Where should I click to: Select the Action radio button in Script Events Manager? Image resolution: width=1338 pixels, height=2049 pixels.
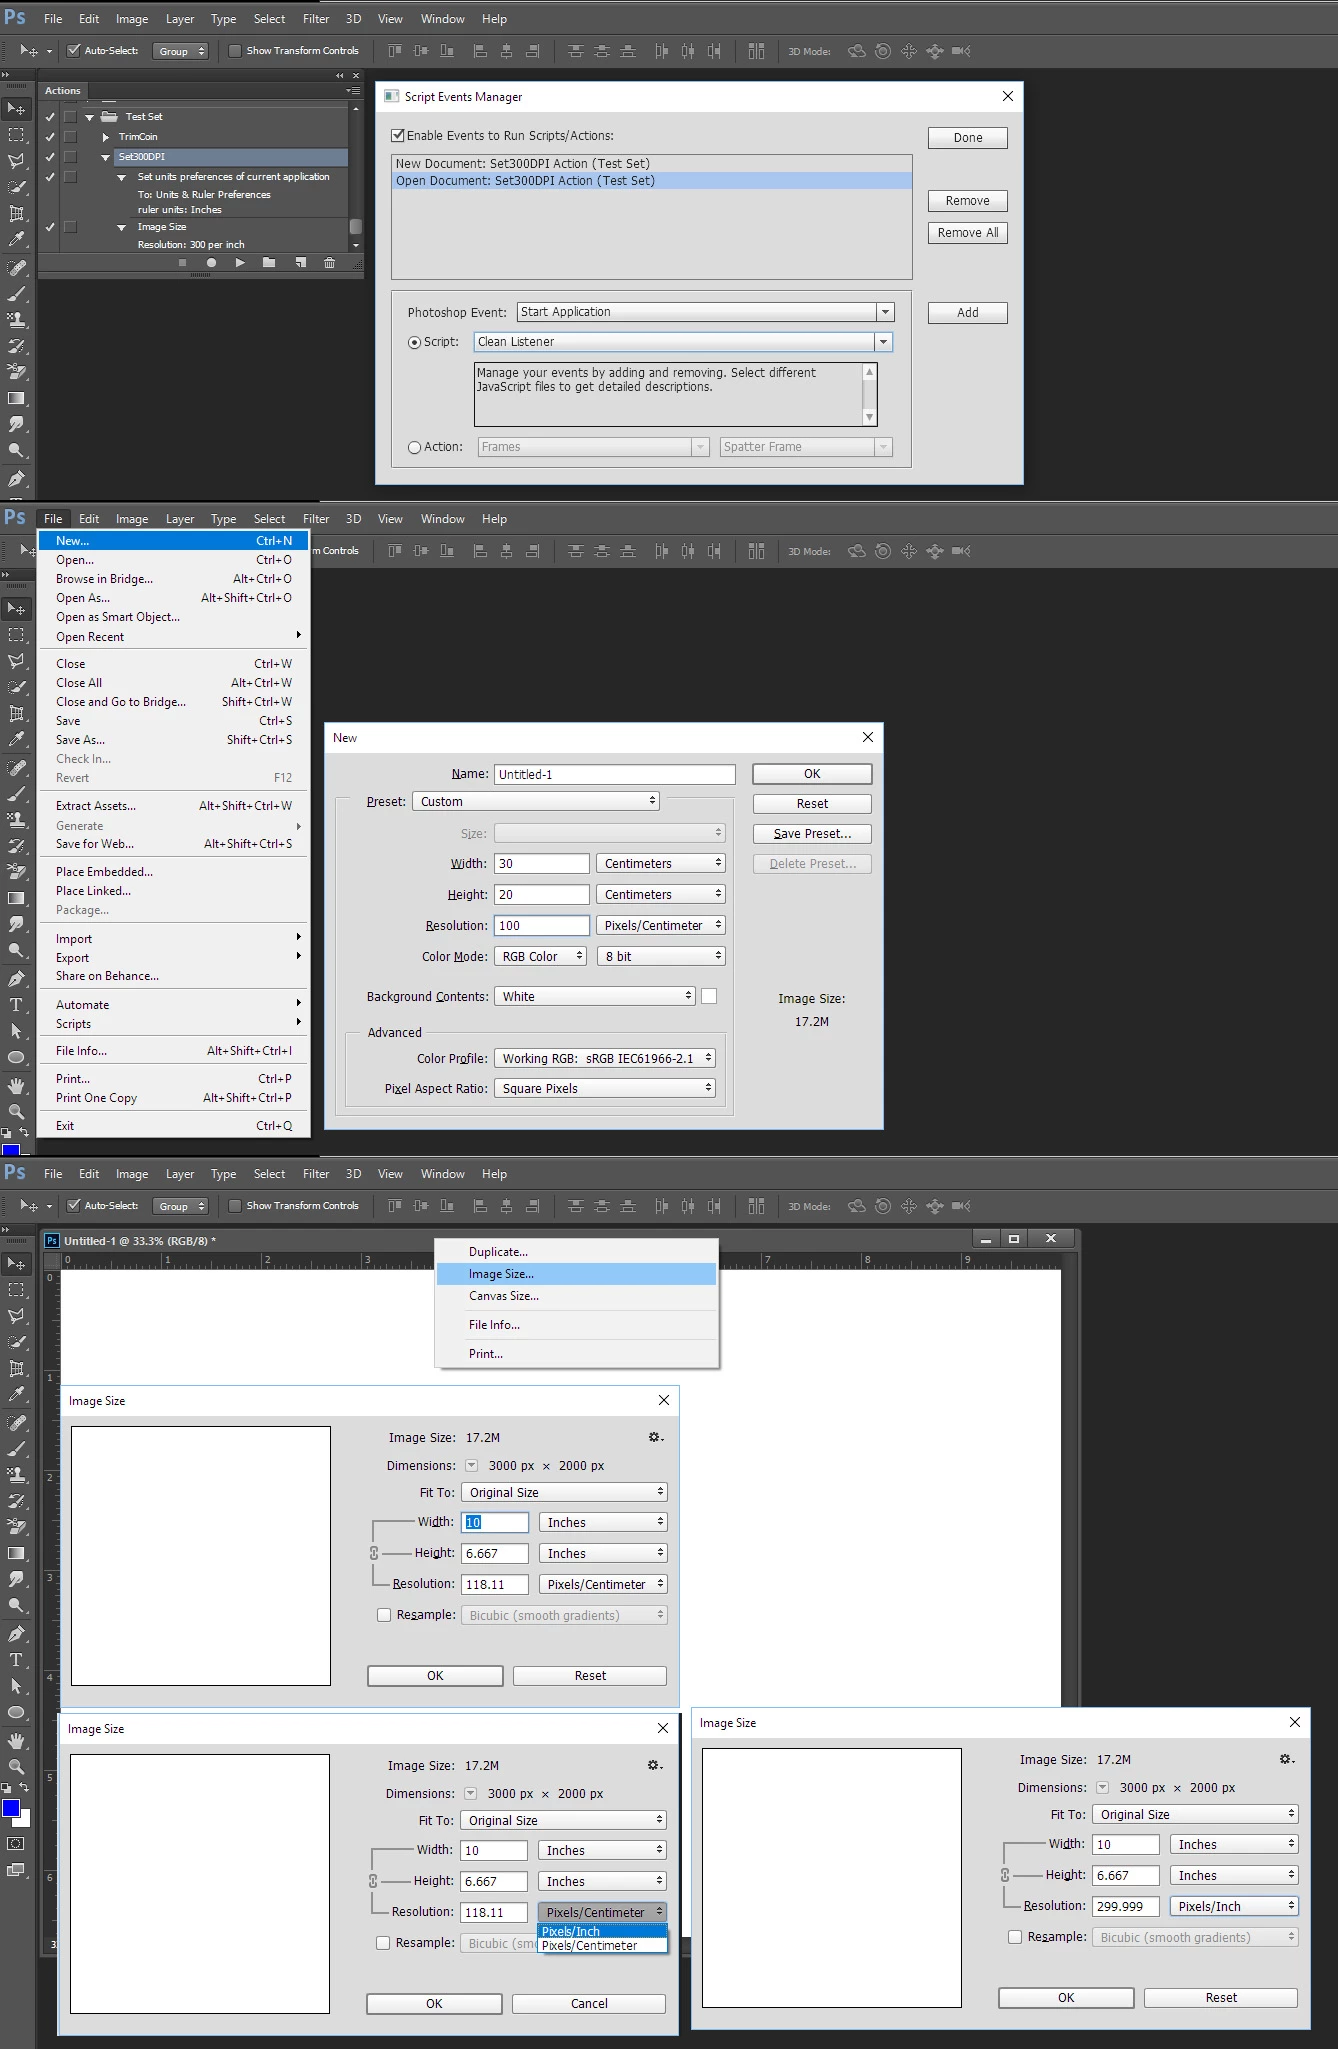(414, 447)
